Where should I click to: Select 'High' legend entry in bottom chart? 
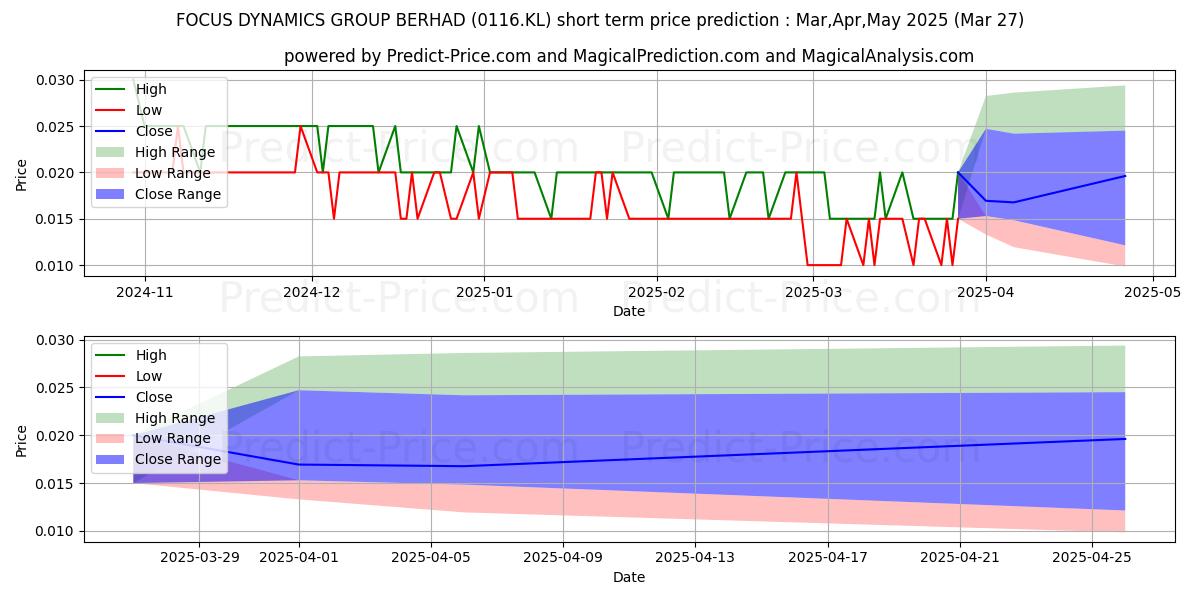point(151,355)
